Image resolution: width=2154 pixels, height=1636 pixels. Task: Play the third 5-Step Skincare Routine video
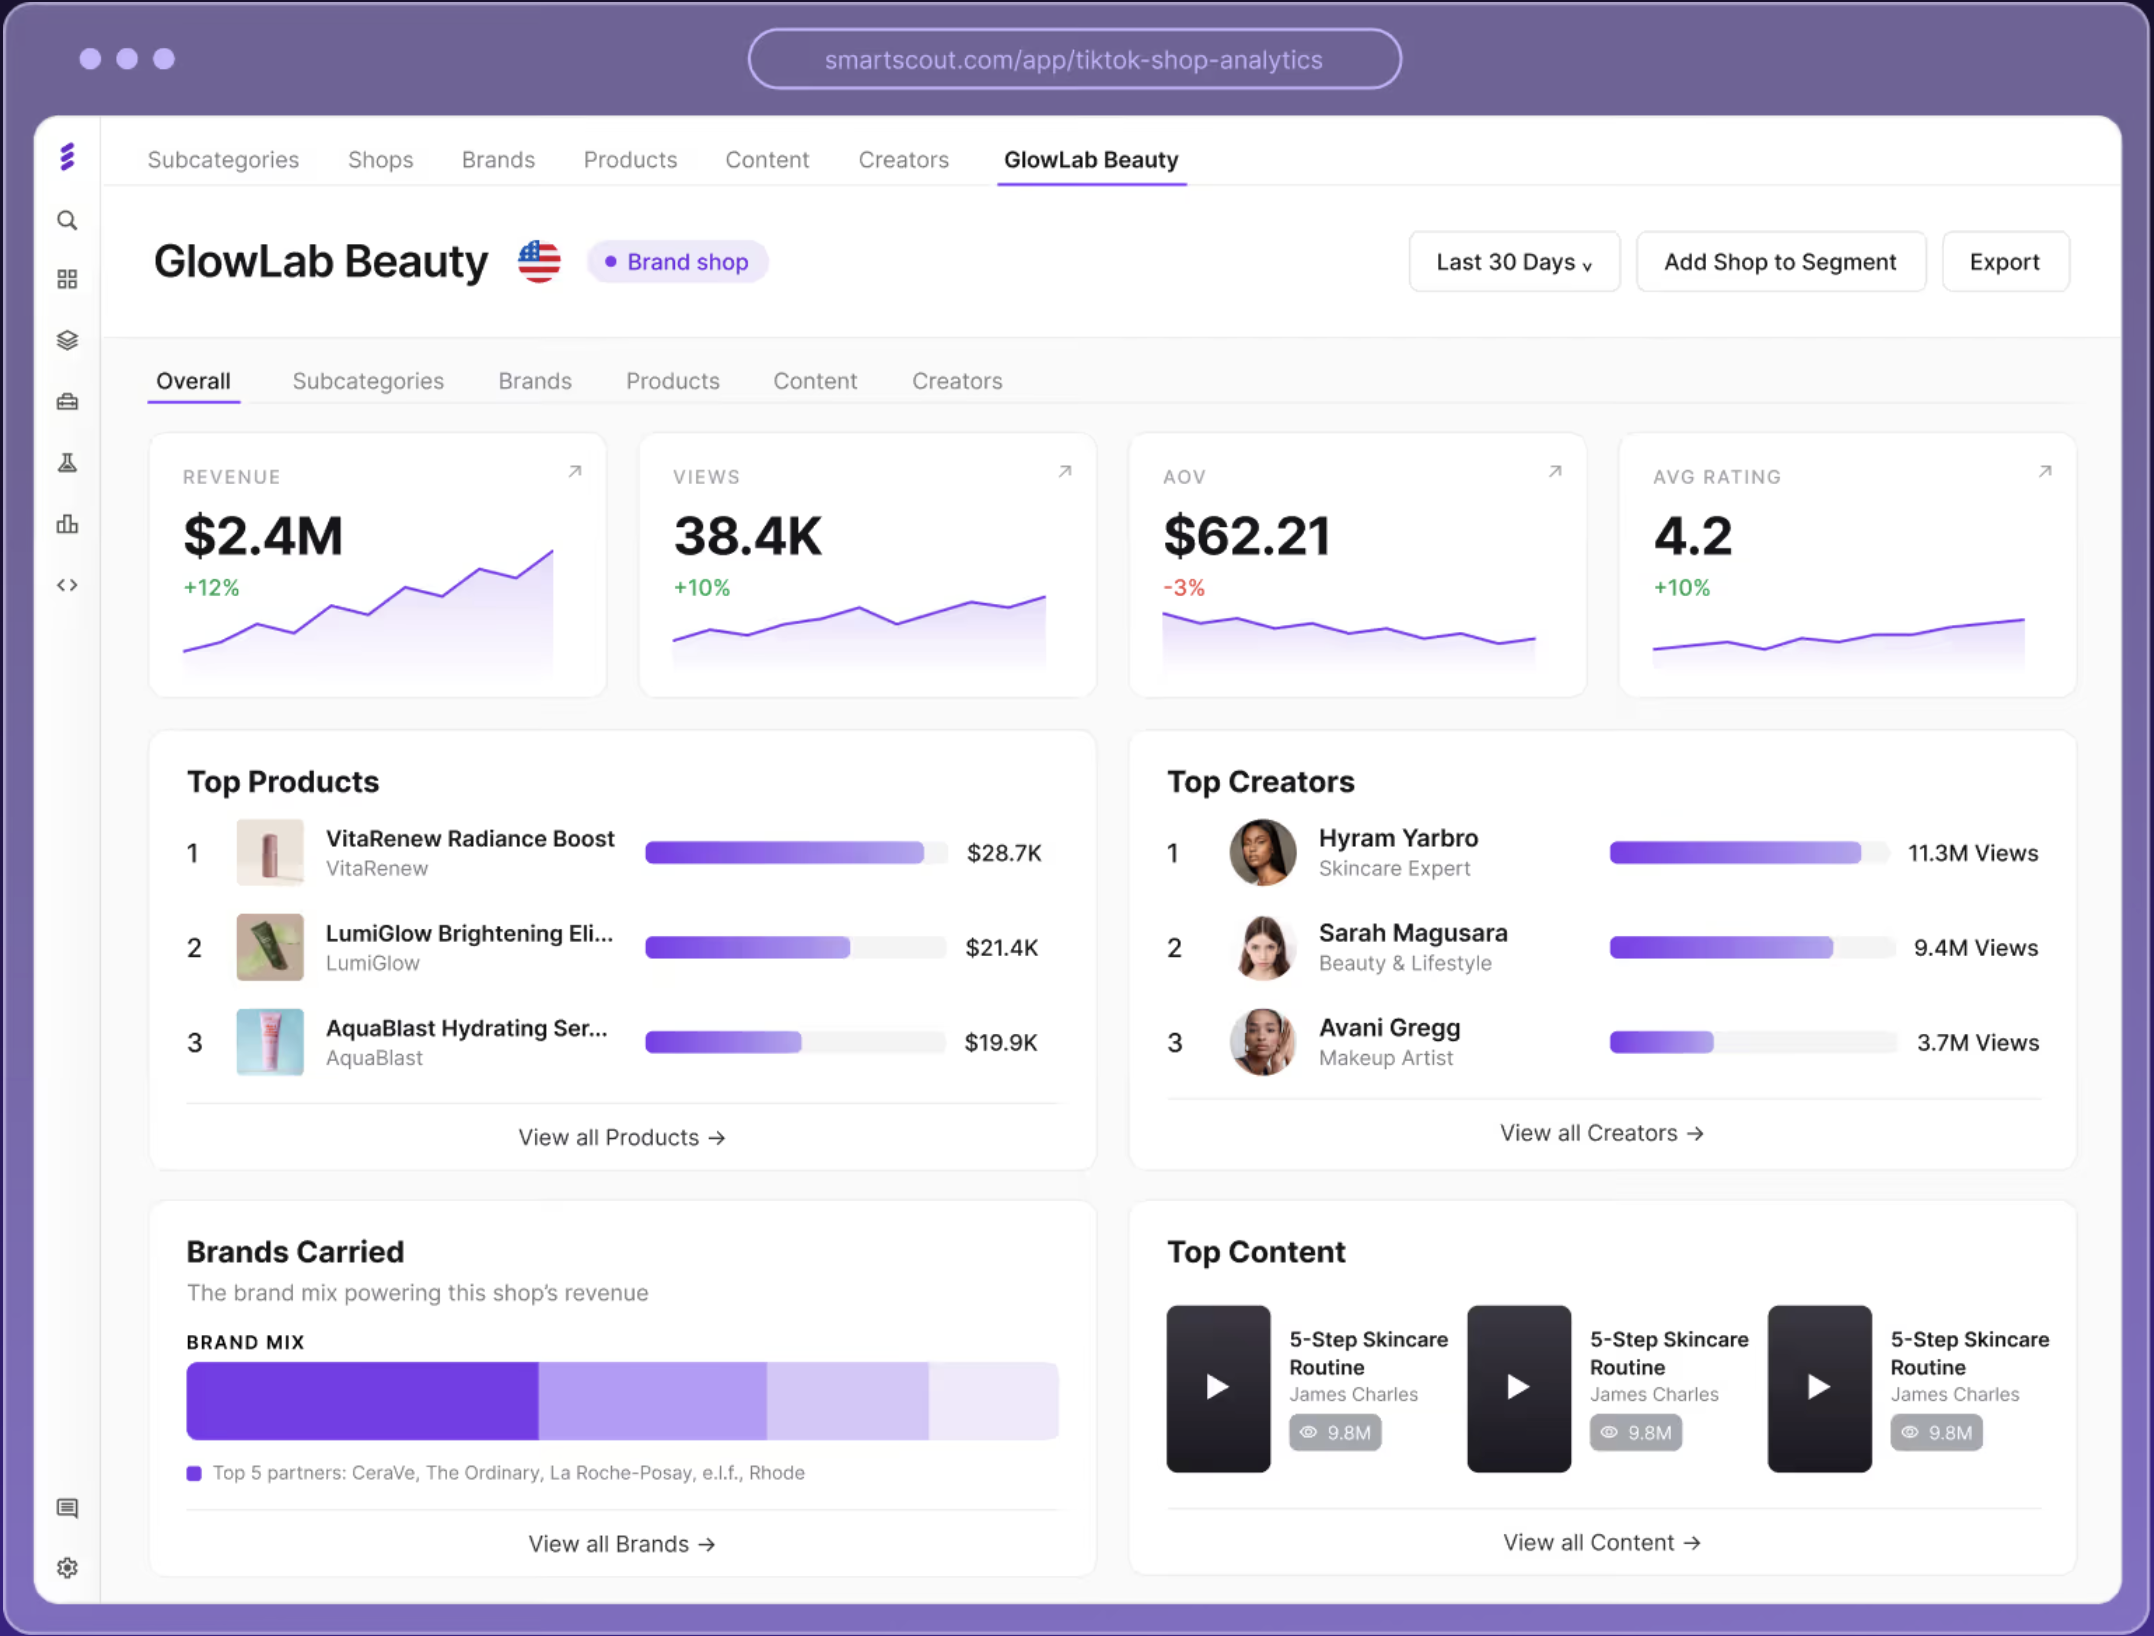[x=1819, y=1388]
